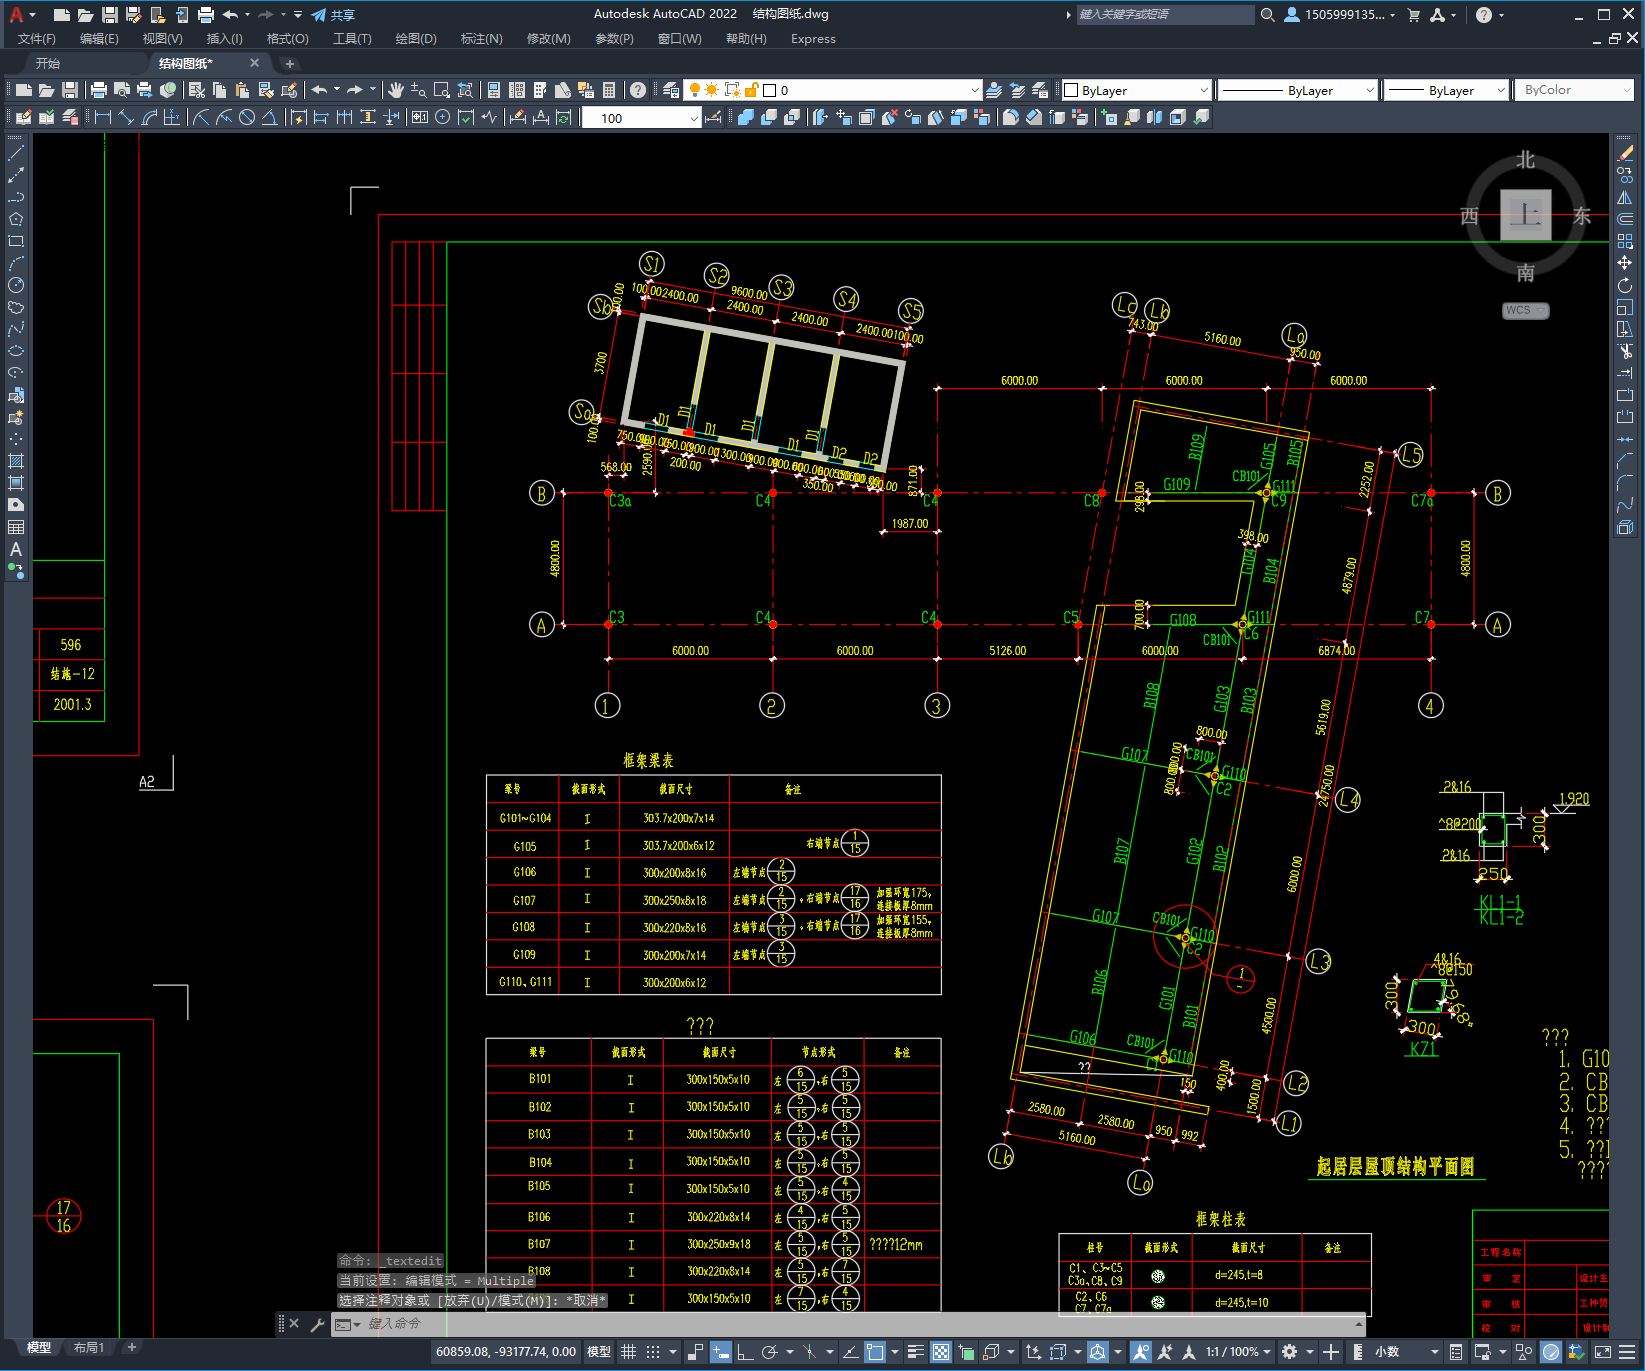Screen dimensions: 1645x1371
Task: Toggle dynamic input in status bar
Action: [x=721, y=1352]
